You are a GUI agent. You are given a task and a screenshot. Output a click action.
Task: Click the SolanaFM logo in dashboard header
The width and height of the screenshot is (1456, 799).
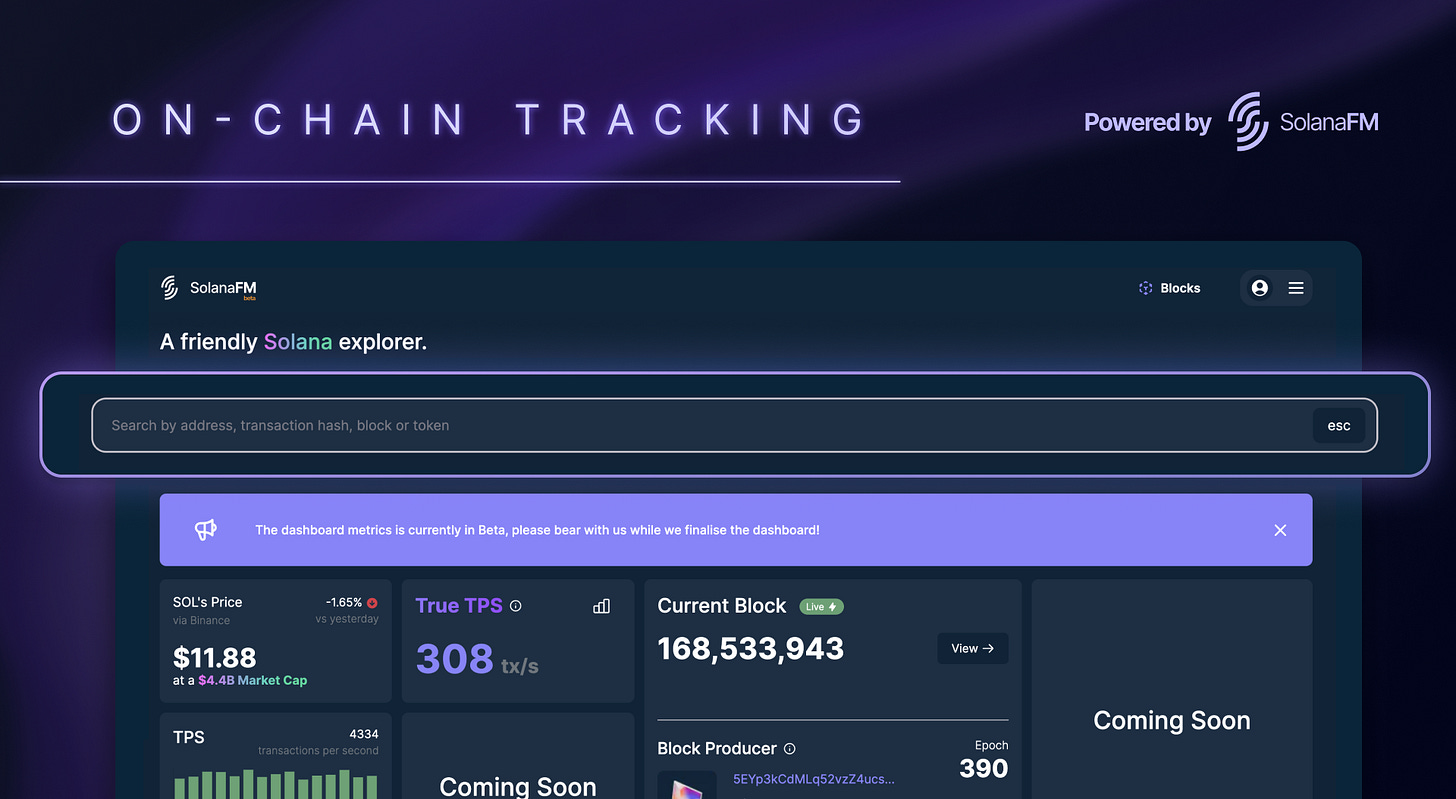[x=209, y=288]
